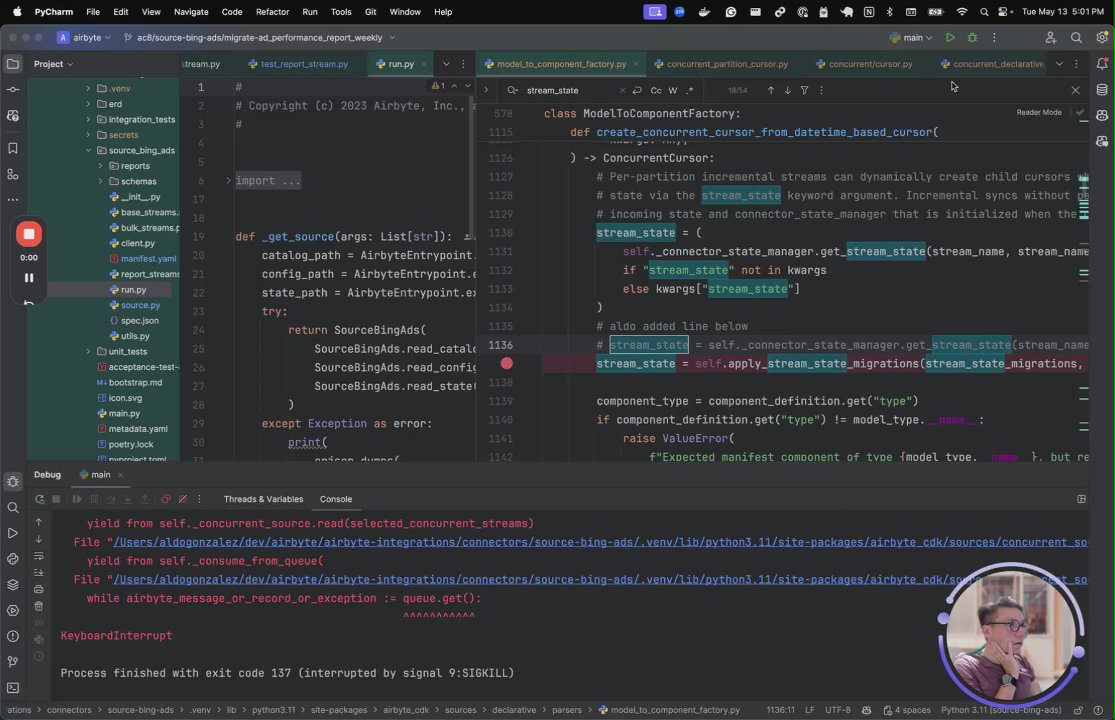Image resolution: width=1115 pixels, height=720 pixels.
Task: Click View Breakpoints icon in debug toolbar
Action: coord(166,499)
